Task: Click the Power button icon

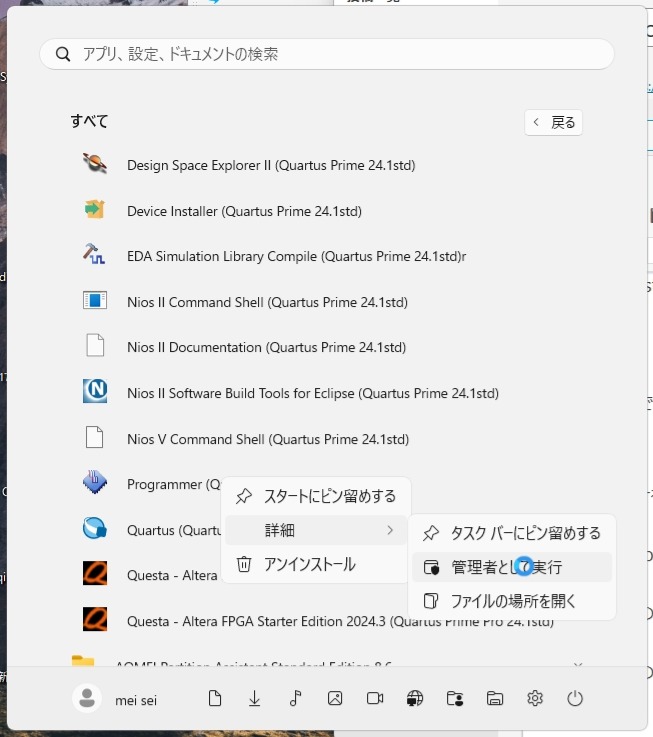Action: click(574, 698)
